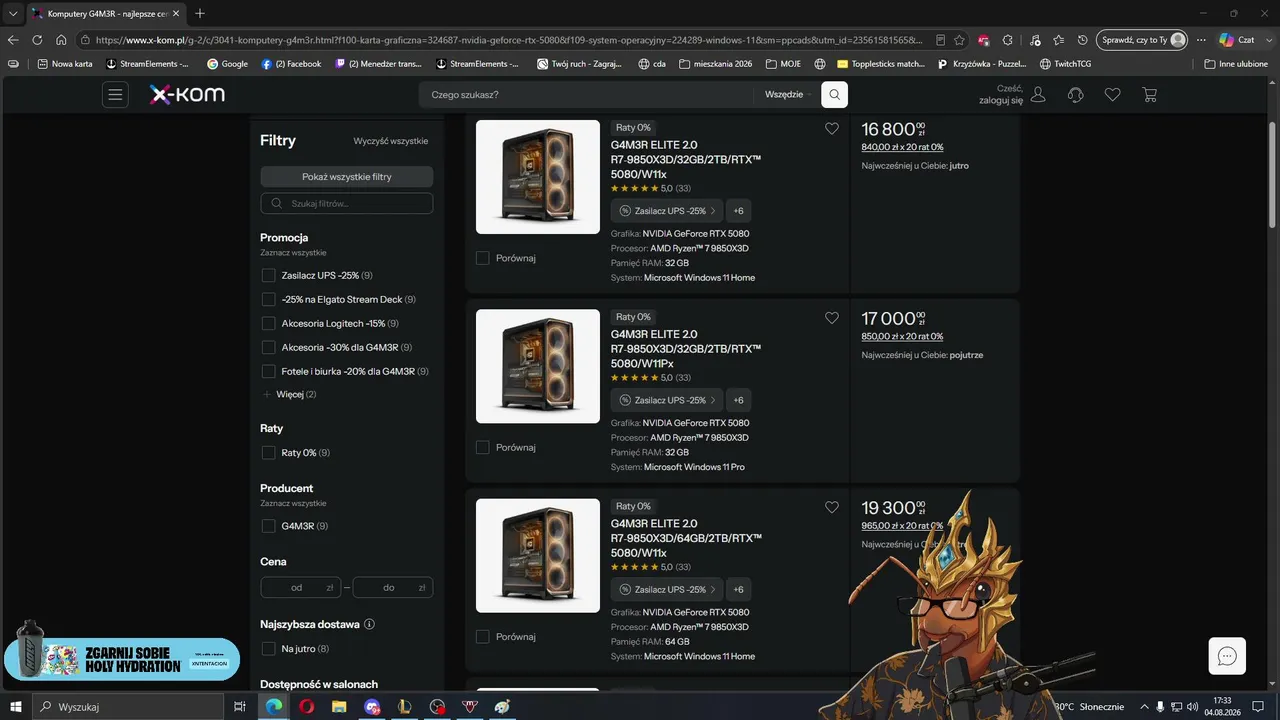Check the Na jutro delivery filter
Image resolution: width=1280 pixels, height=720 pixels.
pyautogui.click(x=268, y=648)
